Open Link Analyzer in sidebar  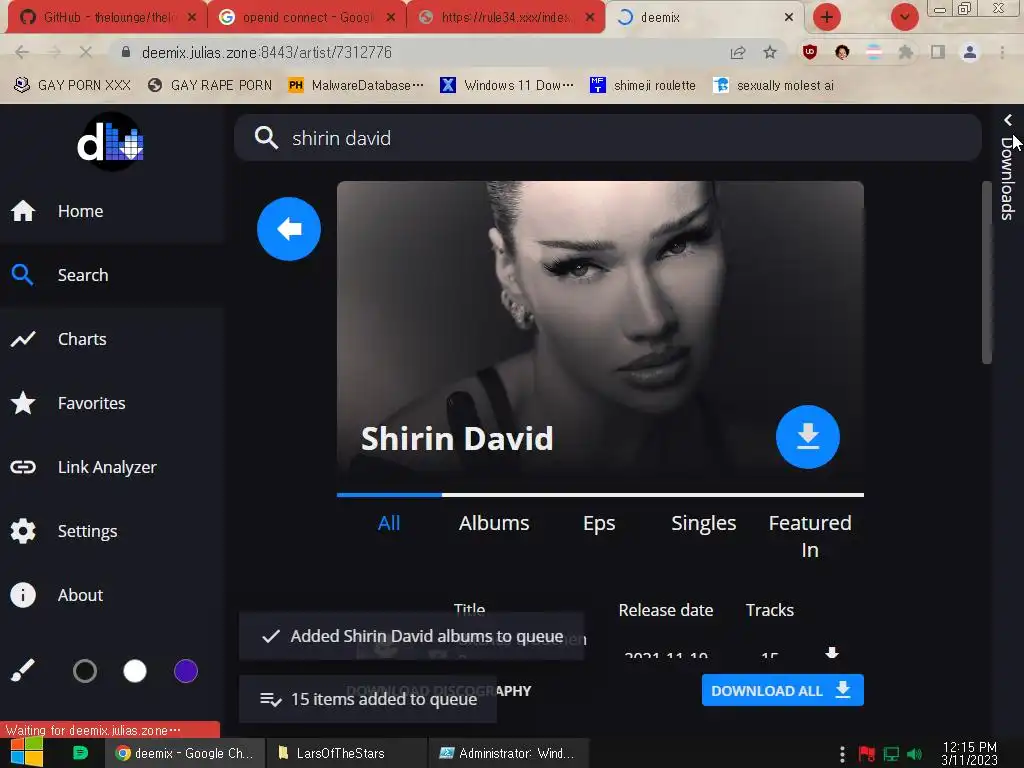pyautogui.click(x=112, y=467)
